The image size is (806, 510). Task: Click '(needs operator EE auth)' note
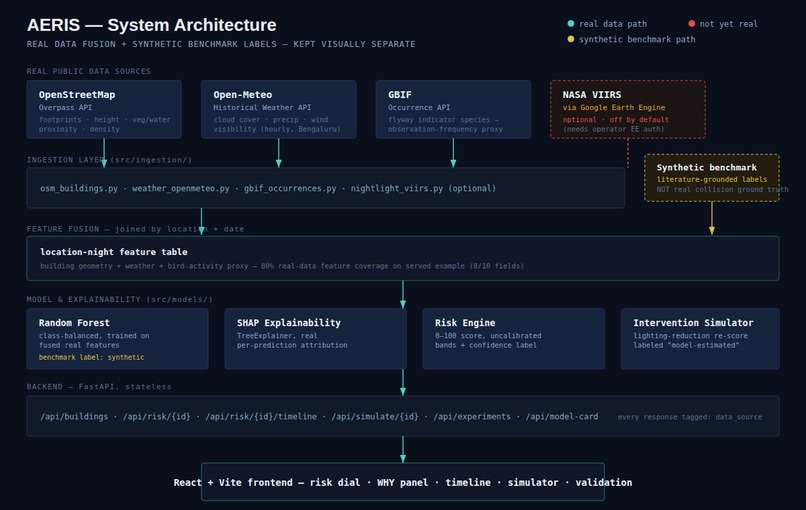613,129
